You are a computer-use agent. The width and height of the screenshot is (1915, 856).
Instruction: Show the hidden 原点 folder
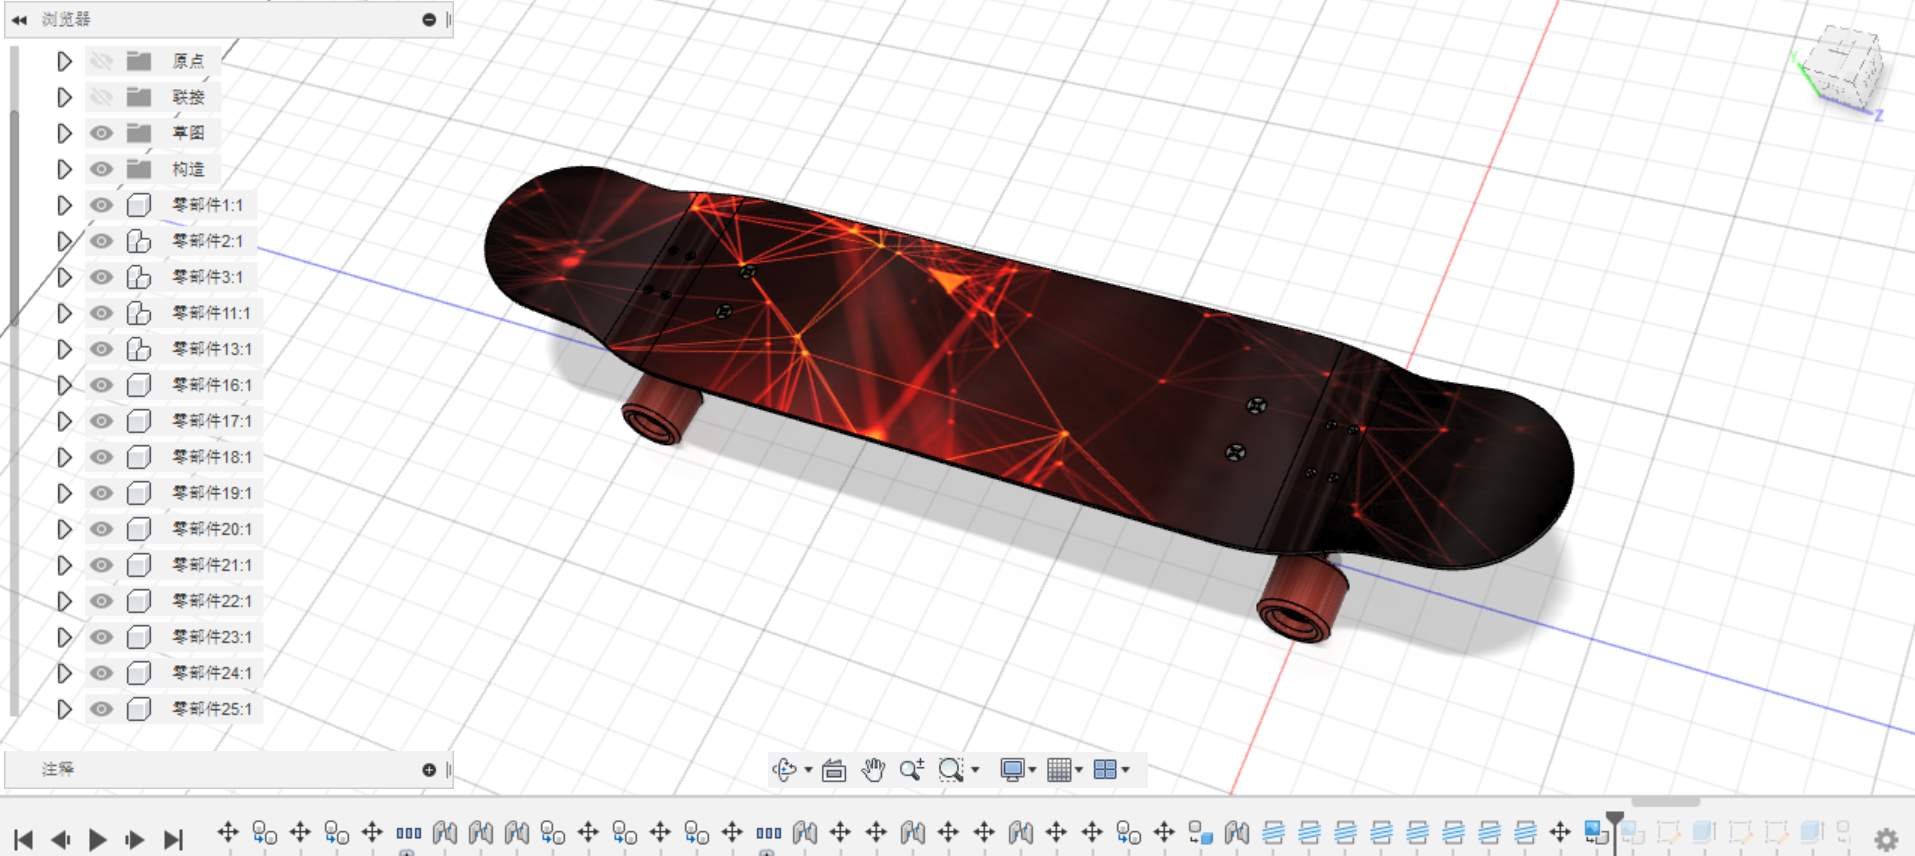click(x=101, y=61)
